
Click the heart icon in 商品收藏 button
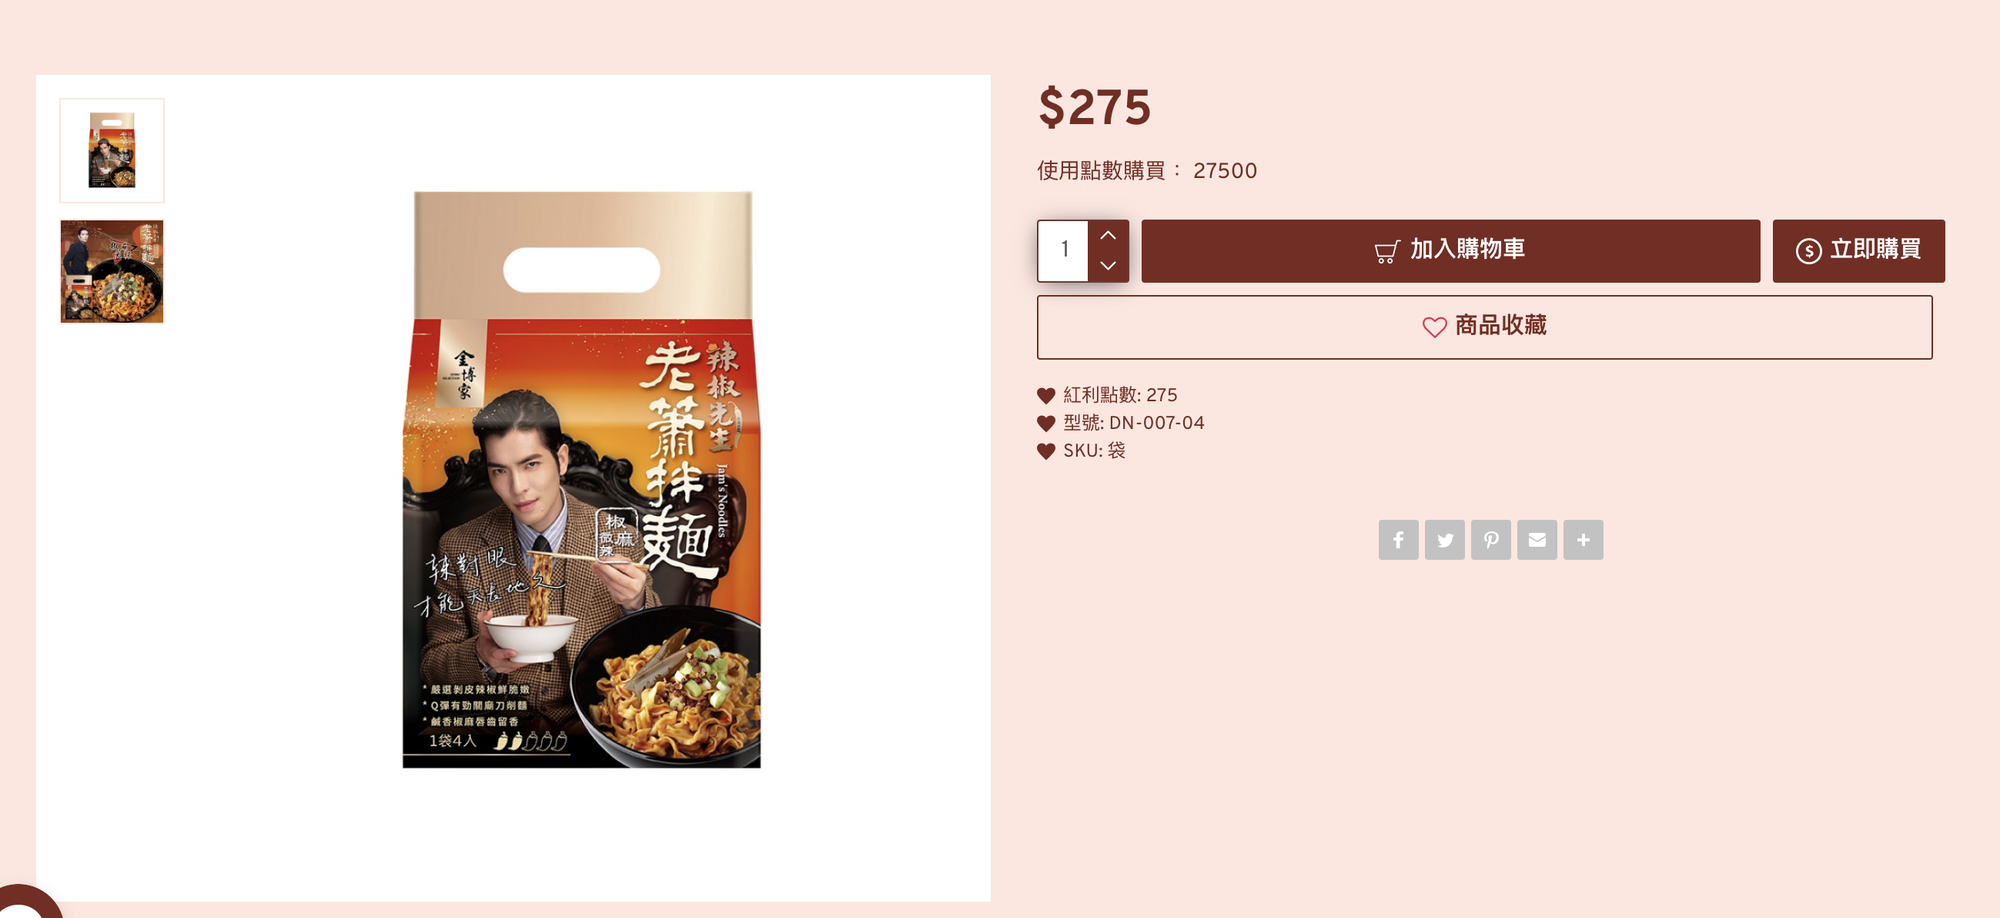(1434, 327)
